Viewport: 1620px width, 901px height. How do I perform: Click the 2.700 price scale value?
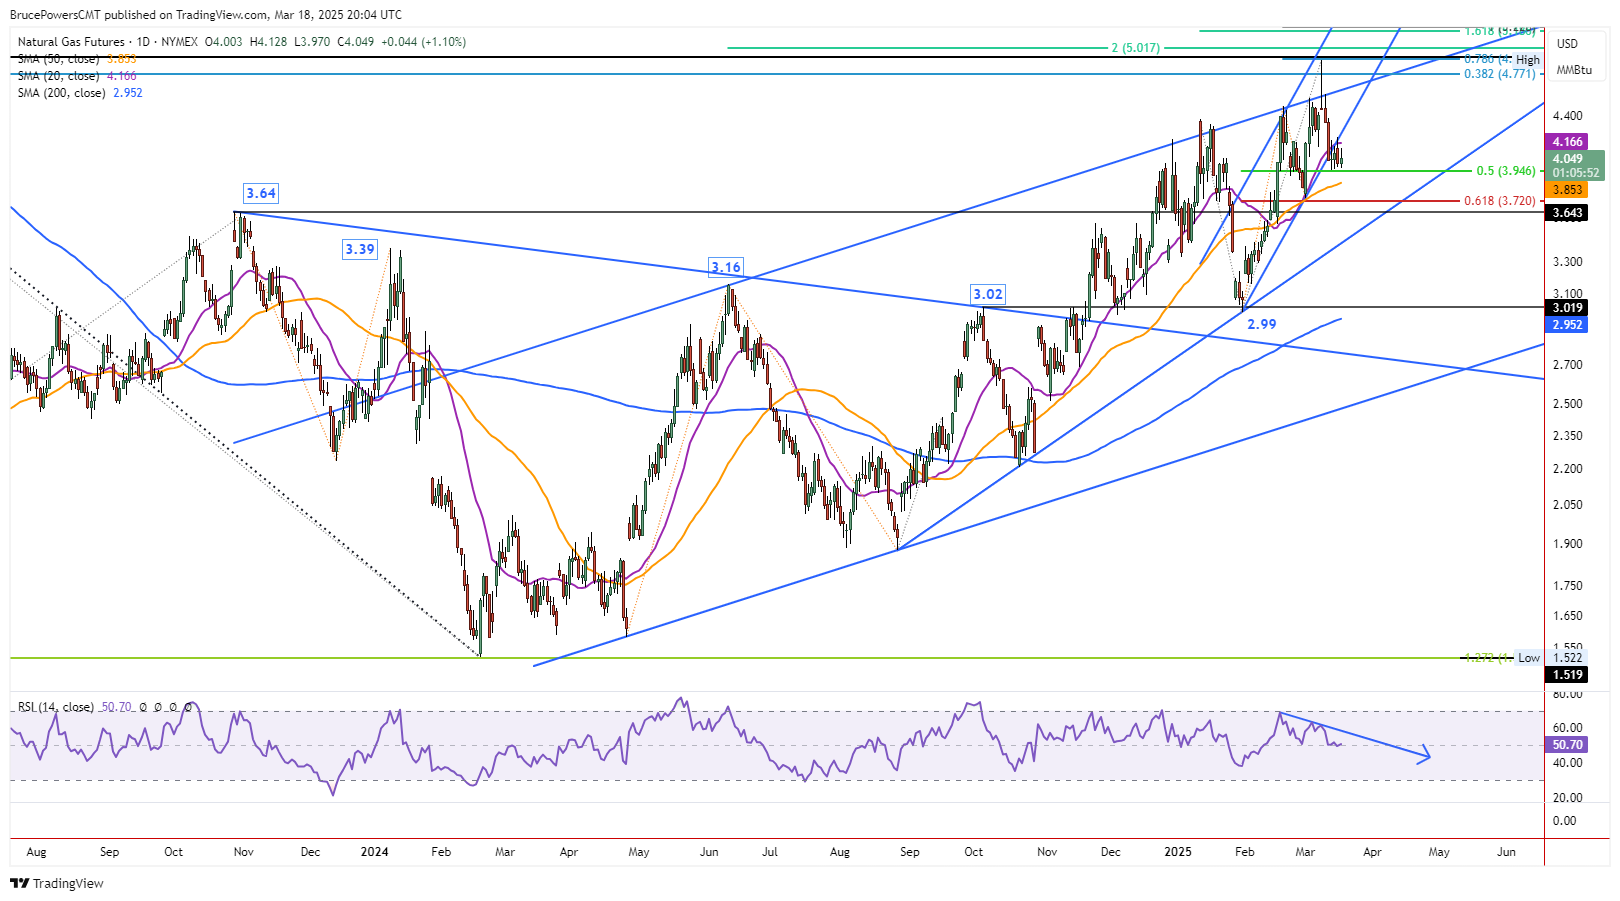pyautogui.click(x=1567, y=365)
